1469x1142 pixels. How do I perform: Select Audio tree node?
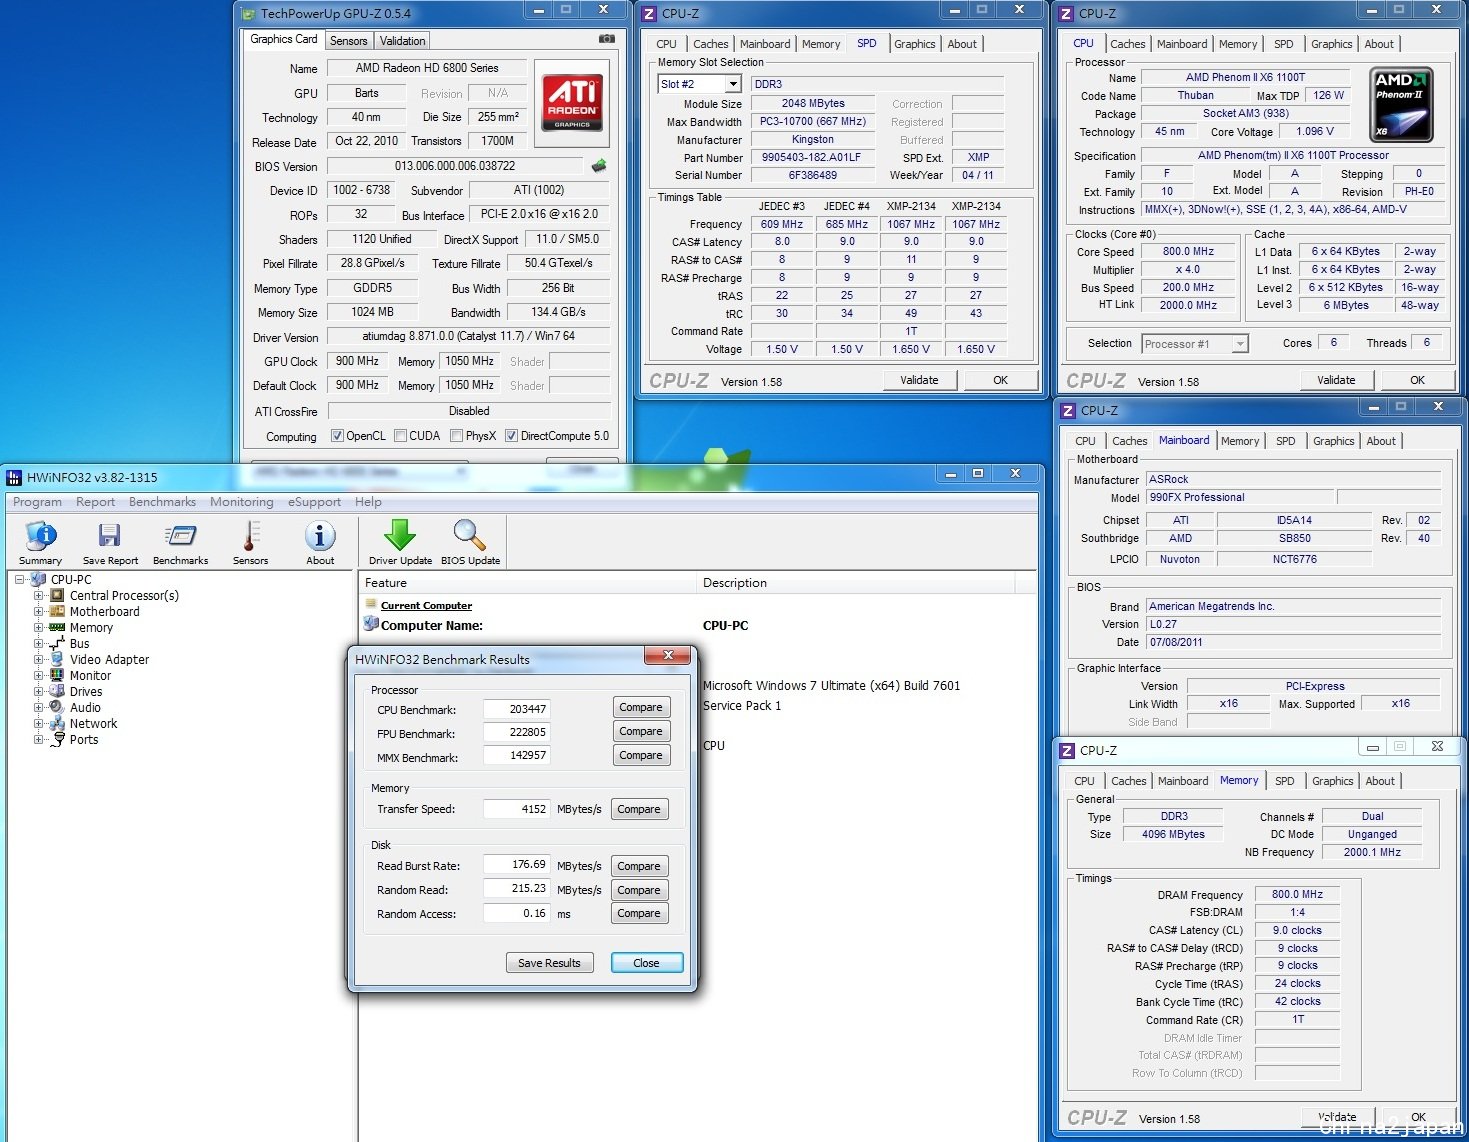pyautogui.click(x=85, y=707)
